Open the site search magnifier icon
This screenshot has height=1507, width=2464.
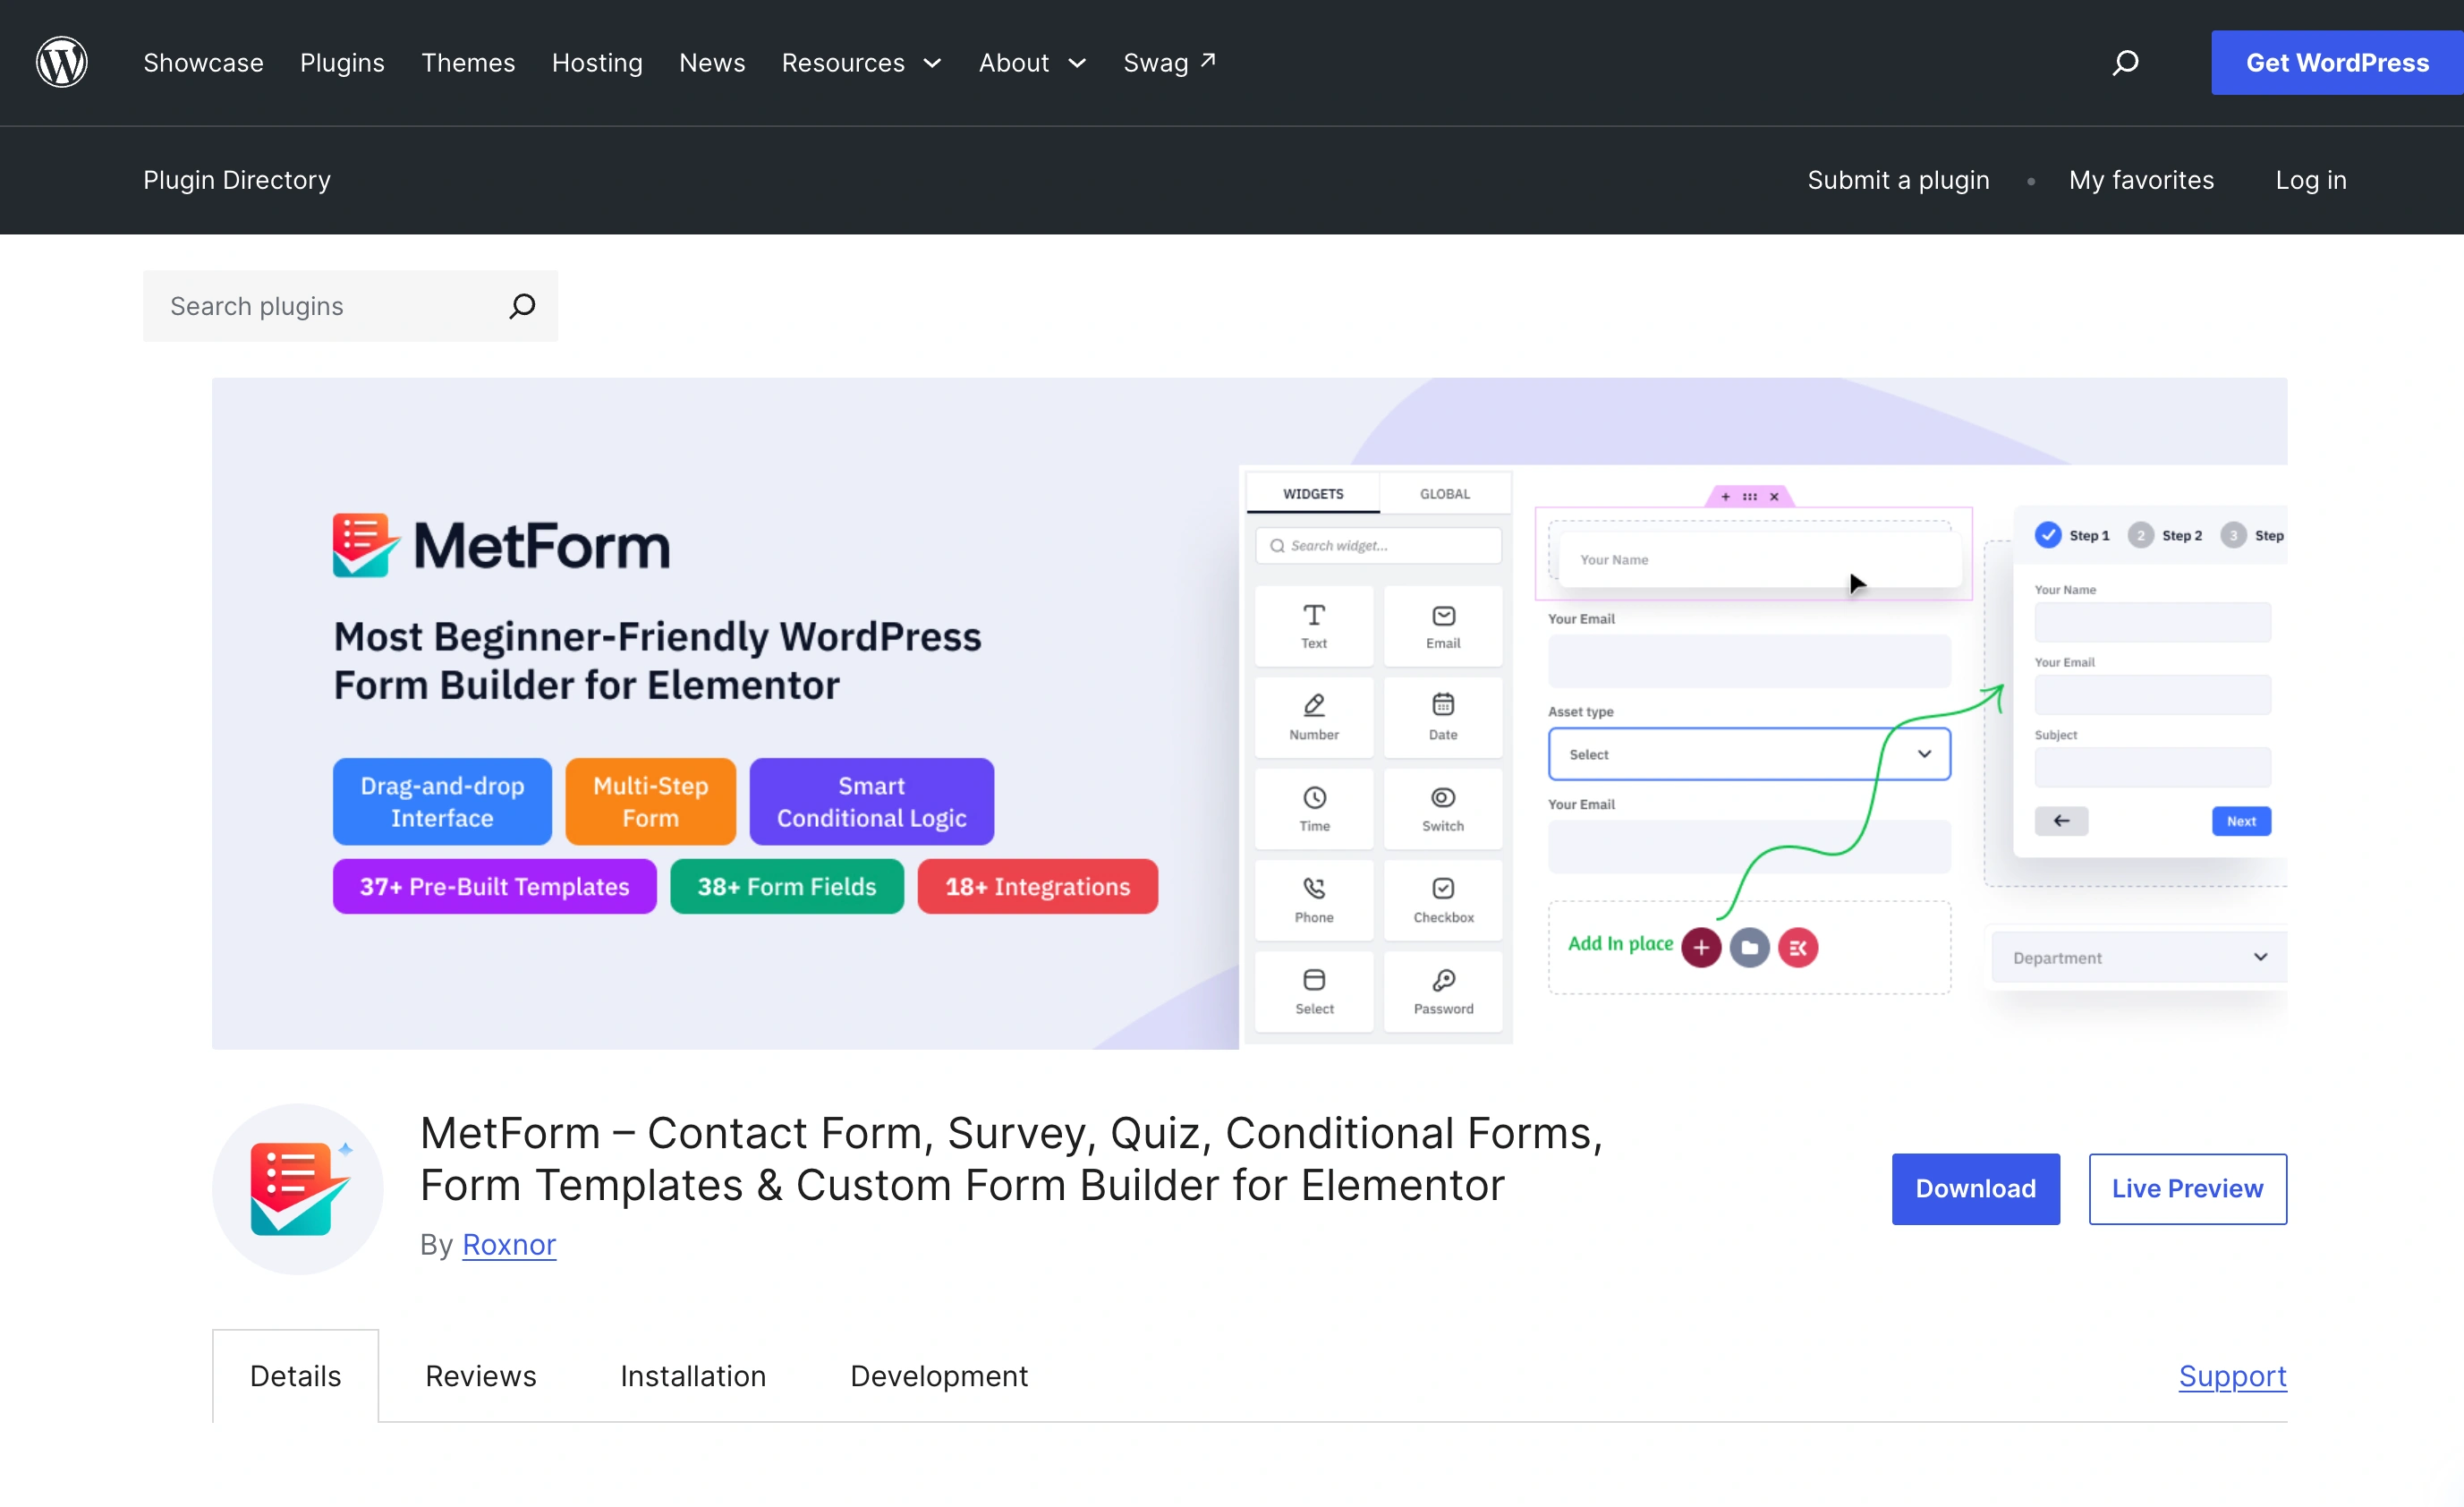tap(2125, 63)
